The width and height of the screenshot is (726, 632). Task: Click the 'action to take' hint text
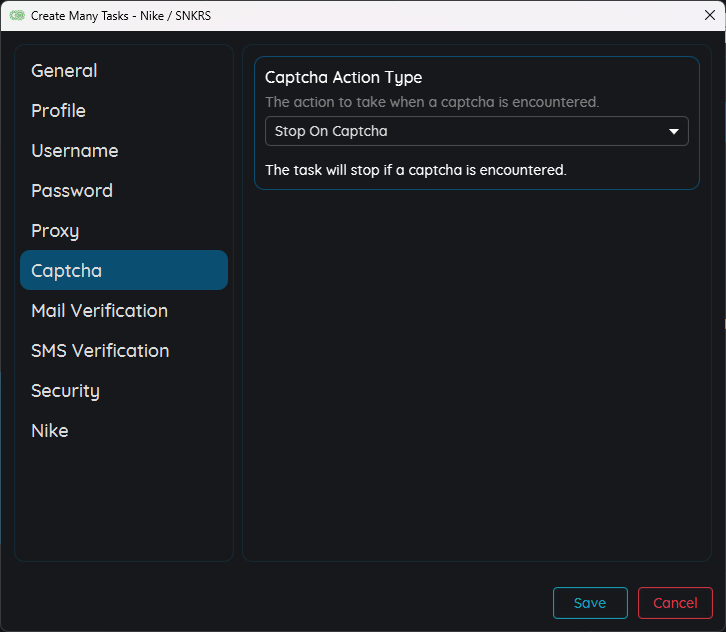pyautogui.click(x=431, y=102)
